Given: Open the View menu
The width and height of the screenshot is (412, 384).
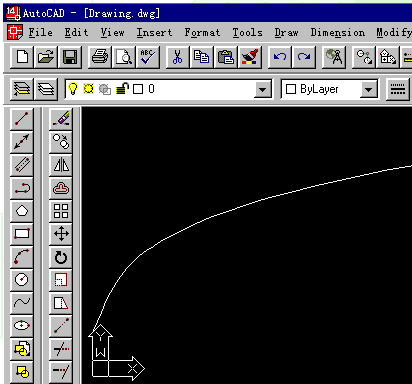Looking at the screenshot, I should tap(112, 32).
